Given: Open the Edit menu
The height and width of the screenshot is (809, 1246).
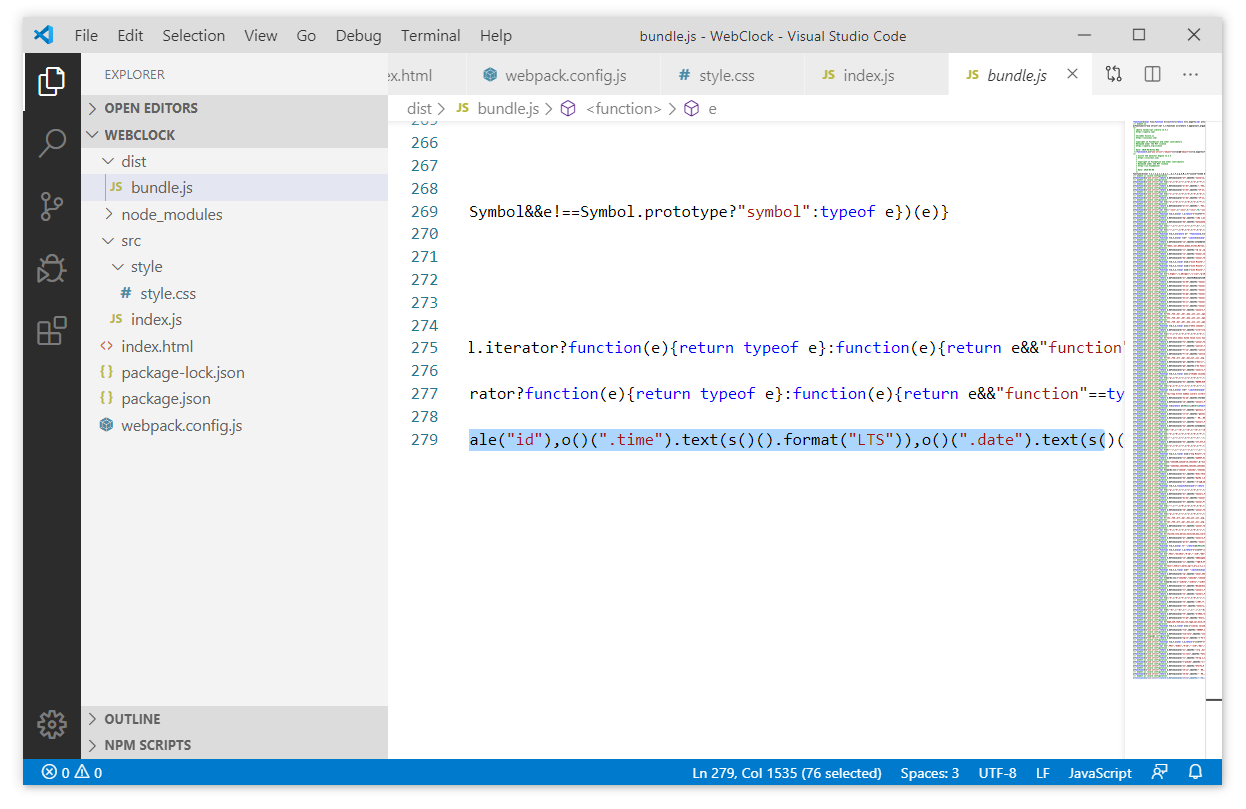Looking at the screenshot, I should pos(130,35).
